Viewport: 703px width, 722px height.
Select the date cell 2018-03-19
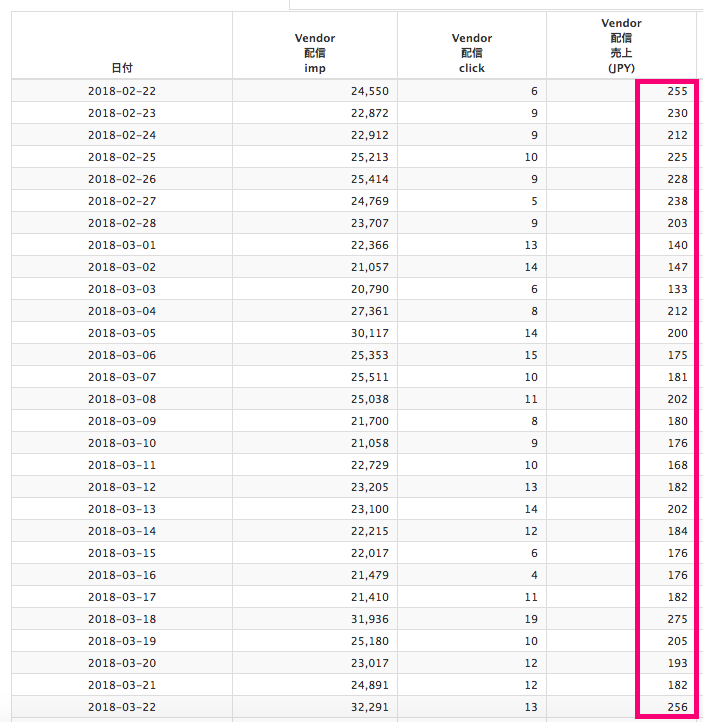(x=122, y=641)
